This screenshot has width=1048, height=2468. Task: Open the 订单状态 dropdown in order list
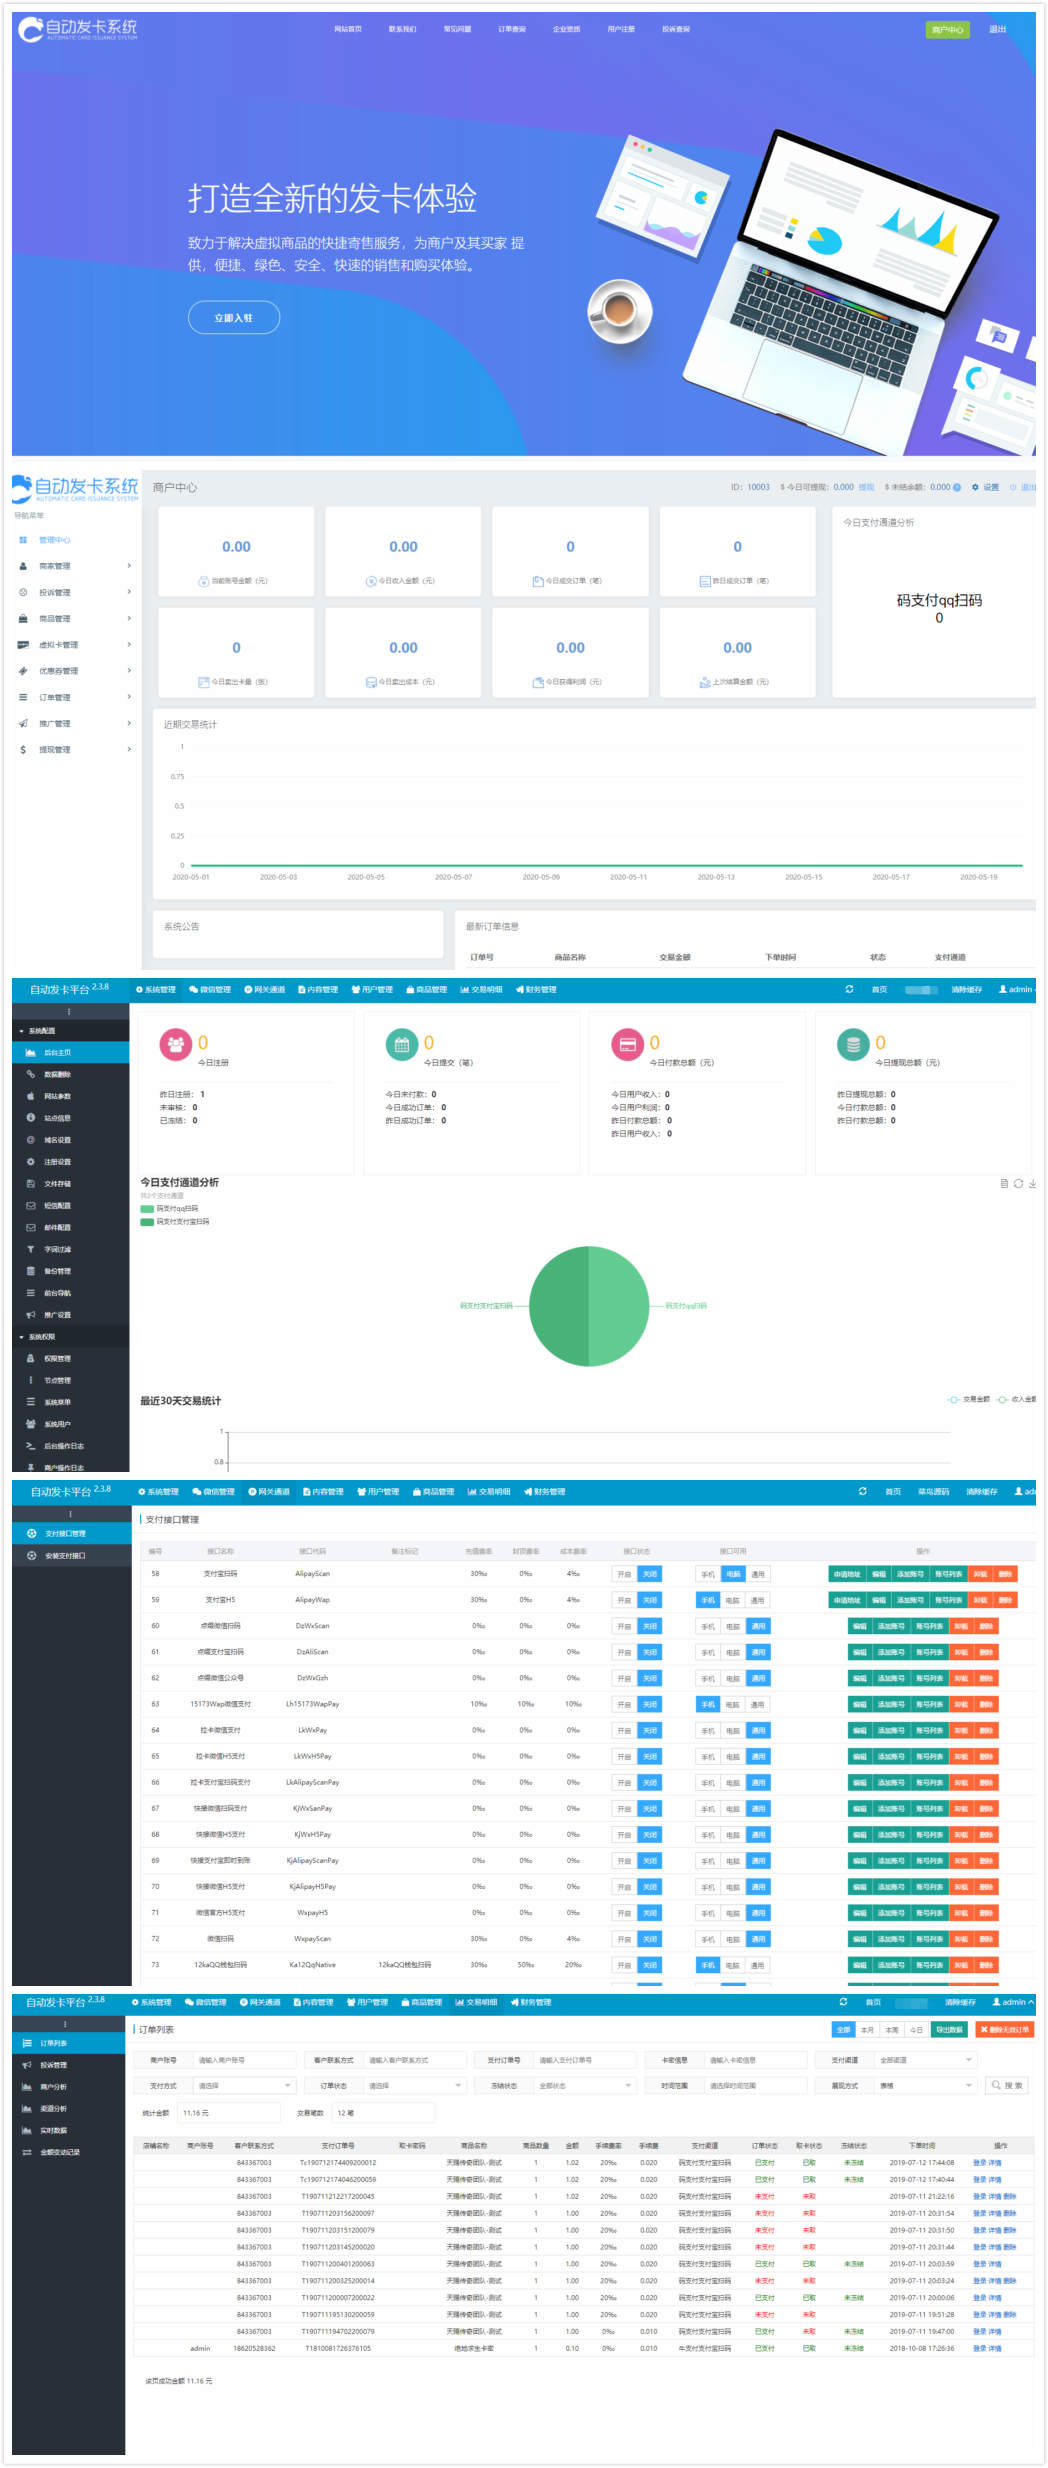(415, 2086)
